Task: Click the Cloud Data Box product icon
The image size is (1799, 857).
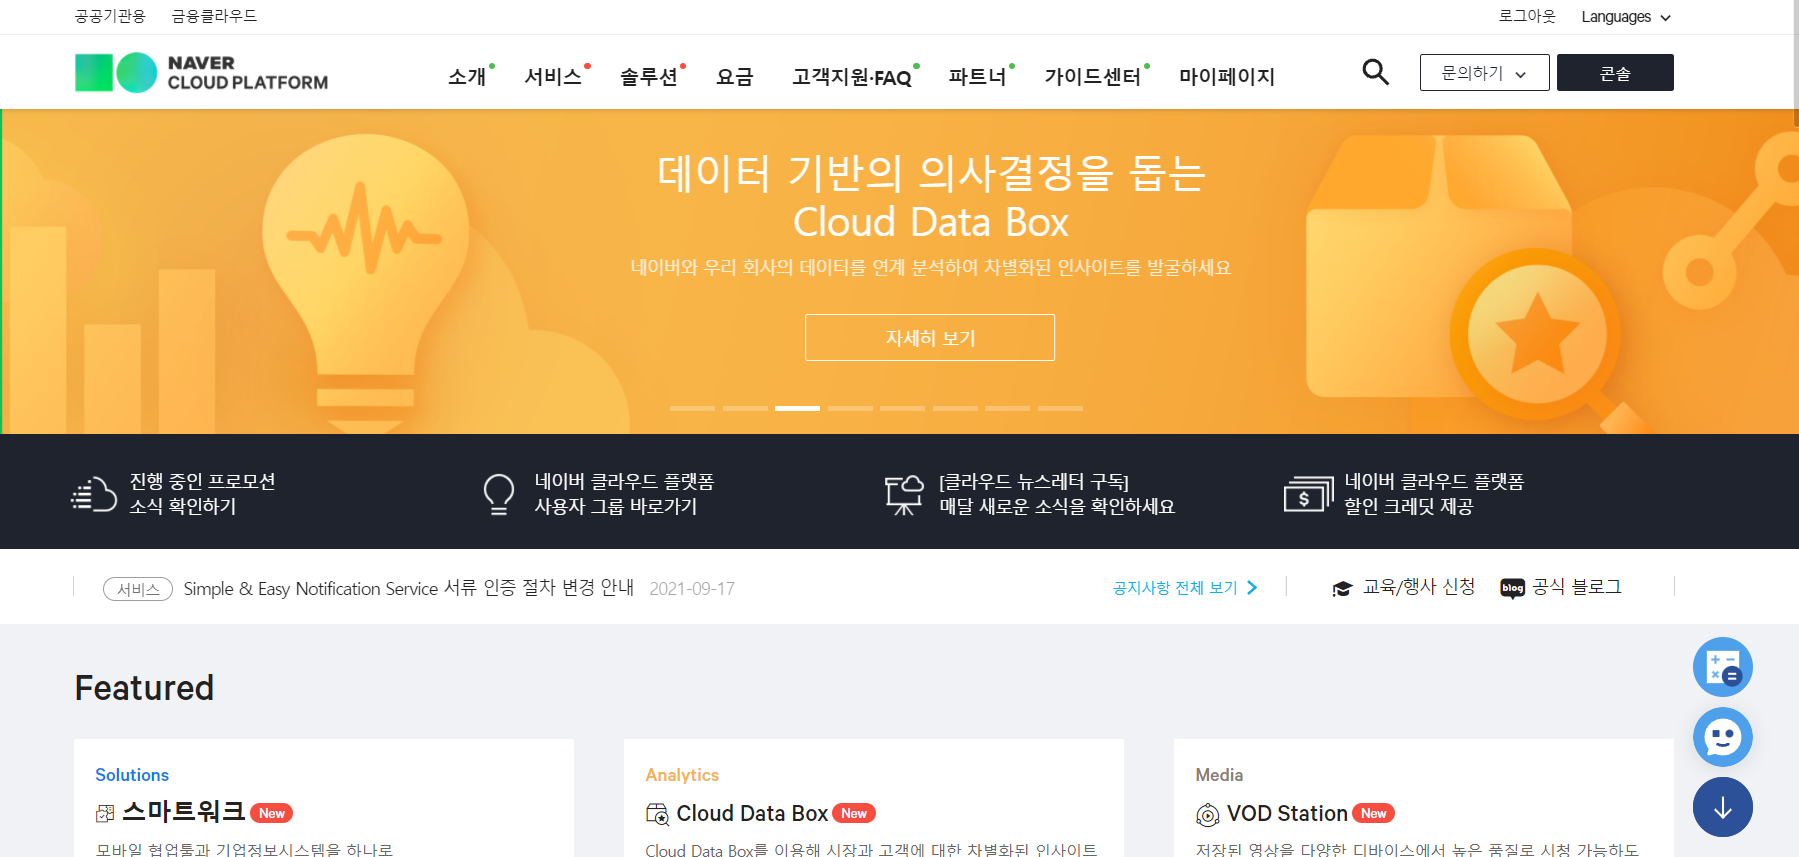Action: 657,814
